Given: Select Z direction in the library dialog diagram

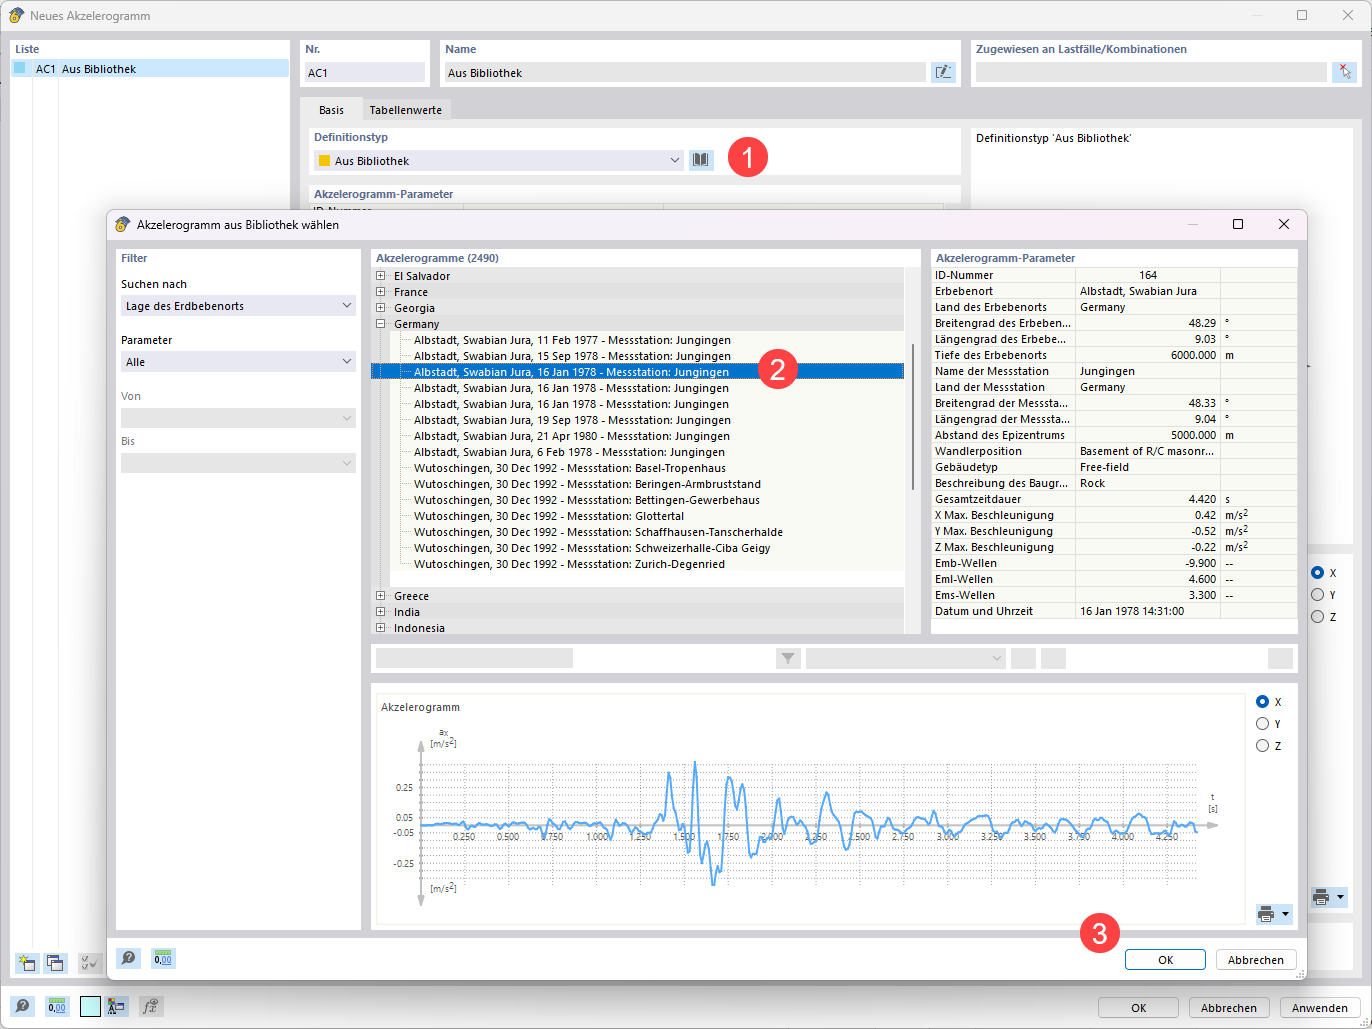Looking at the screenshot, I should coord(1262,746).
